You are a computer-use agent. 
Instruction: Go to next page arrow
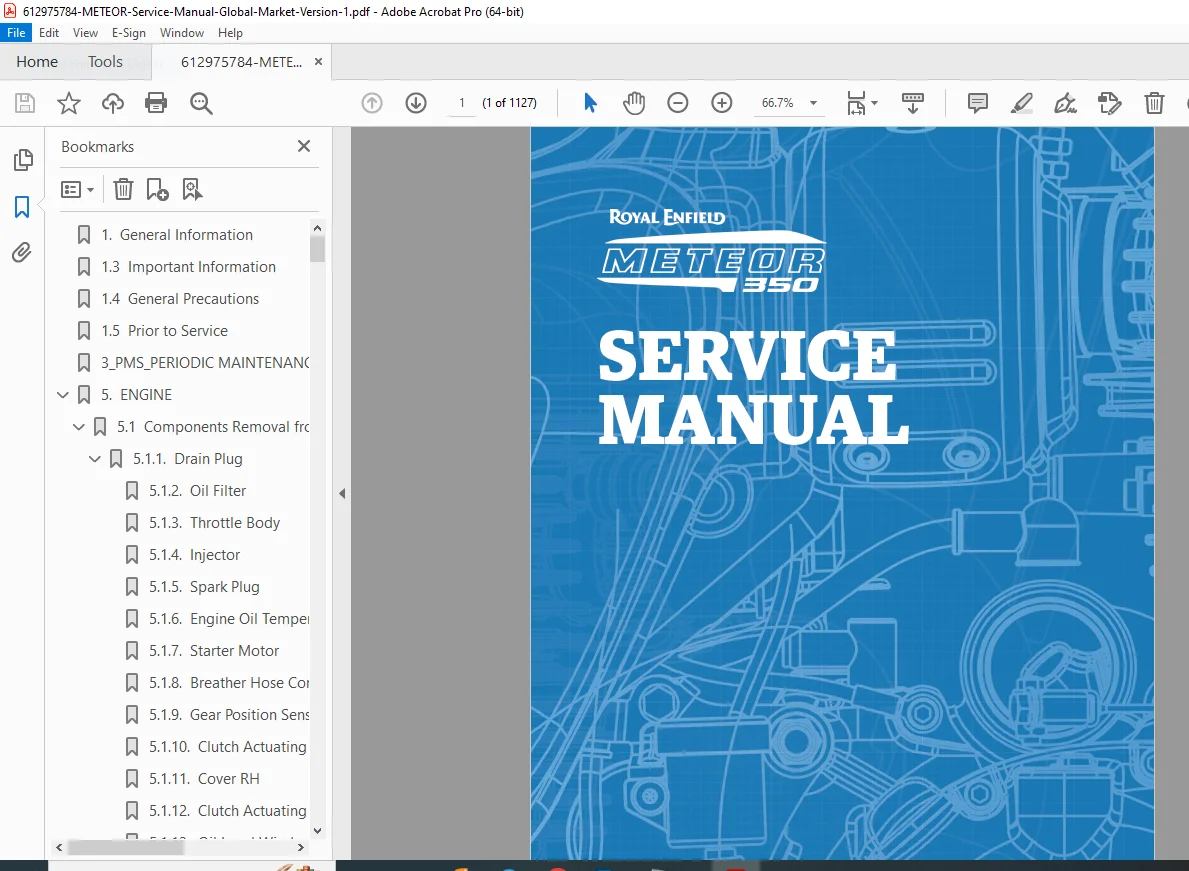click(x=416, y=103)
